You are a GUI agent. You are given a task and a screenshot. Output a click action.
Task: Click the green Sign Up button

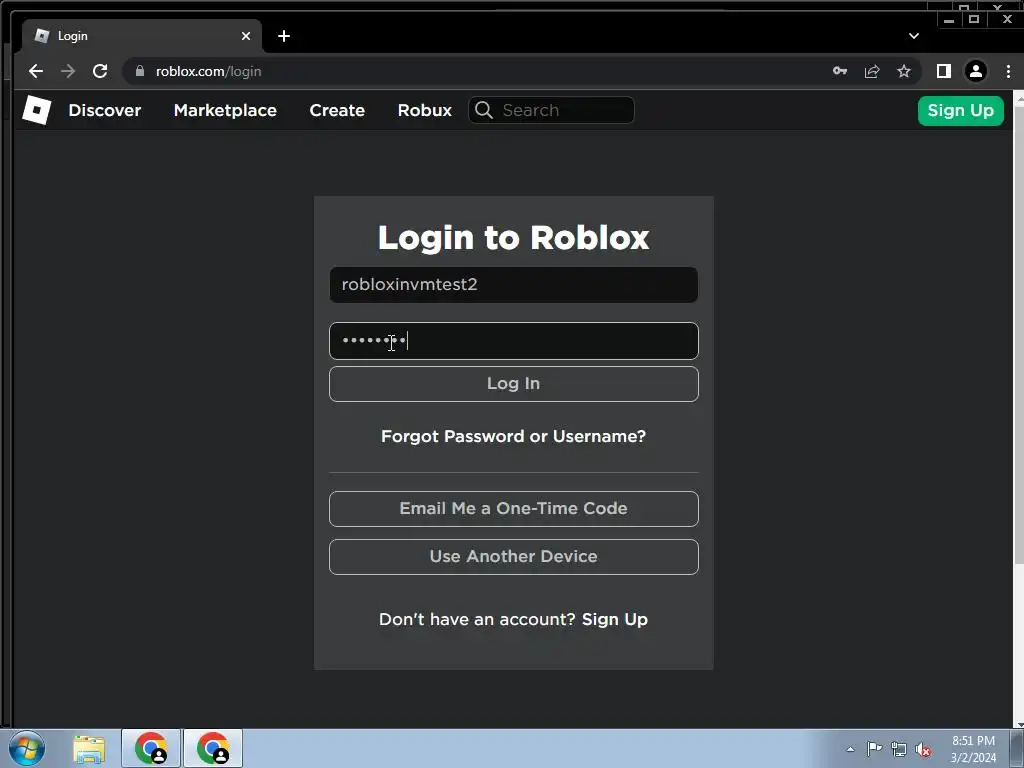(x=961, y=110)
